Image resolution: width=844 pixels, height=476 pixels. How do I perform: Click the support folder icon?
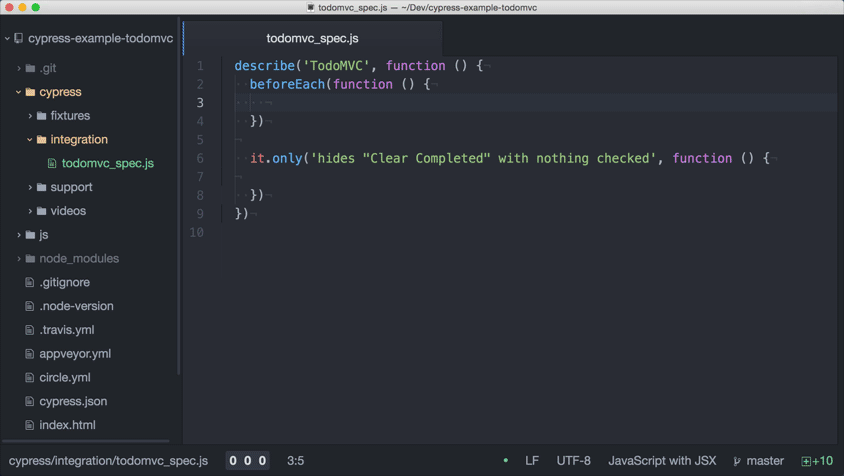pyautogui.click(x=41, y=187)
